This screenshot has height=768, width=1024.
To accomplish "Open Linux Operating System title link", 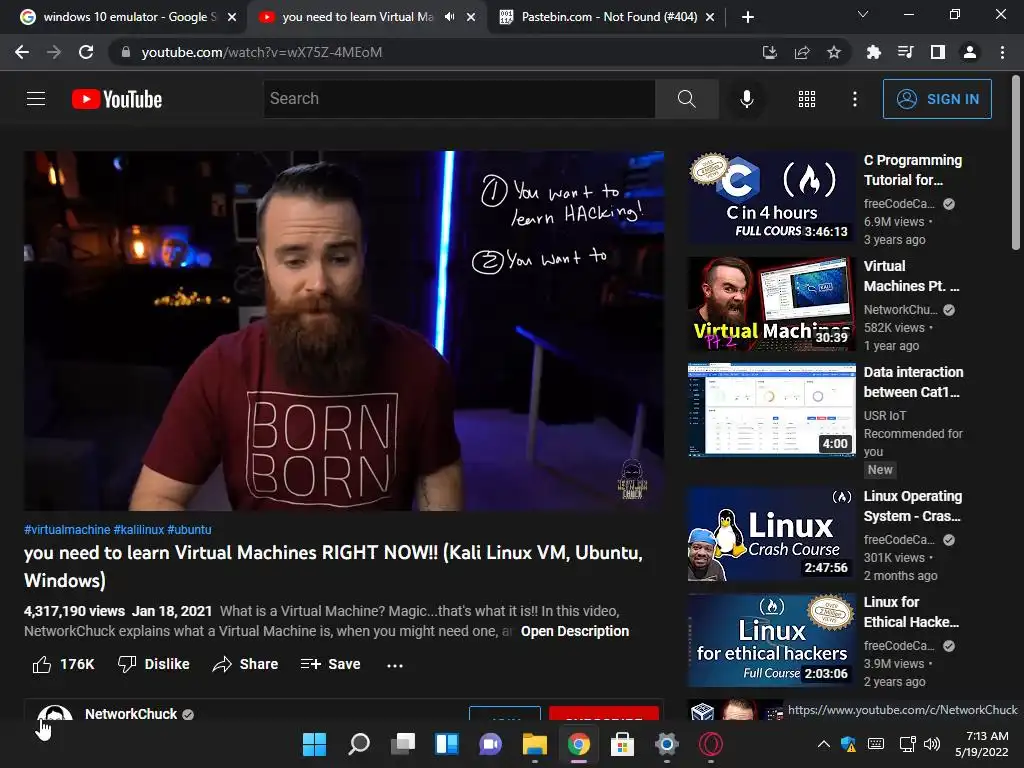I will click(x=912, y=506).
